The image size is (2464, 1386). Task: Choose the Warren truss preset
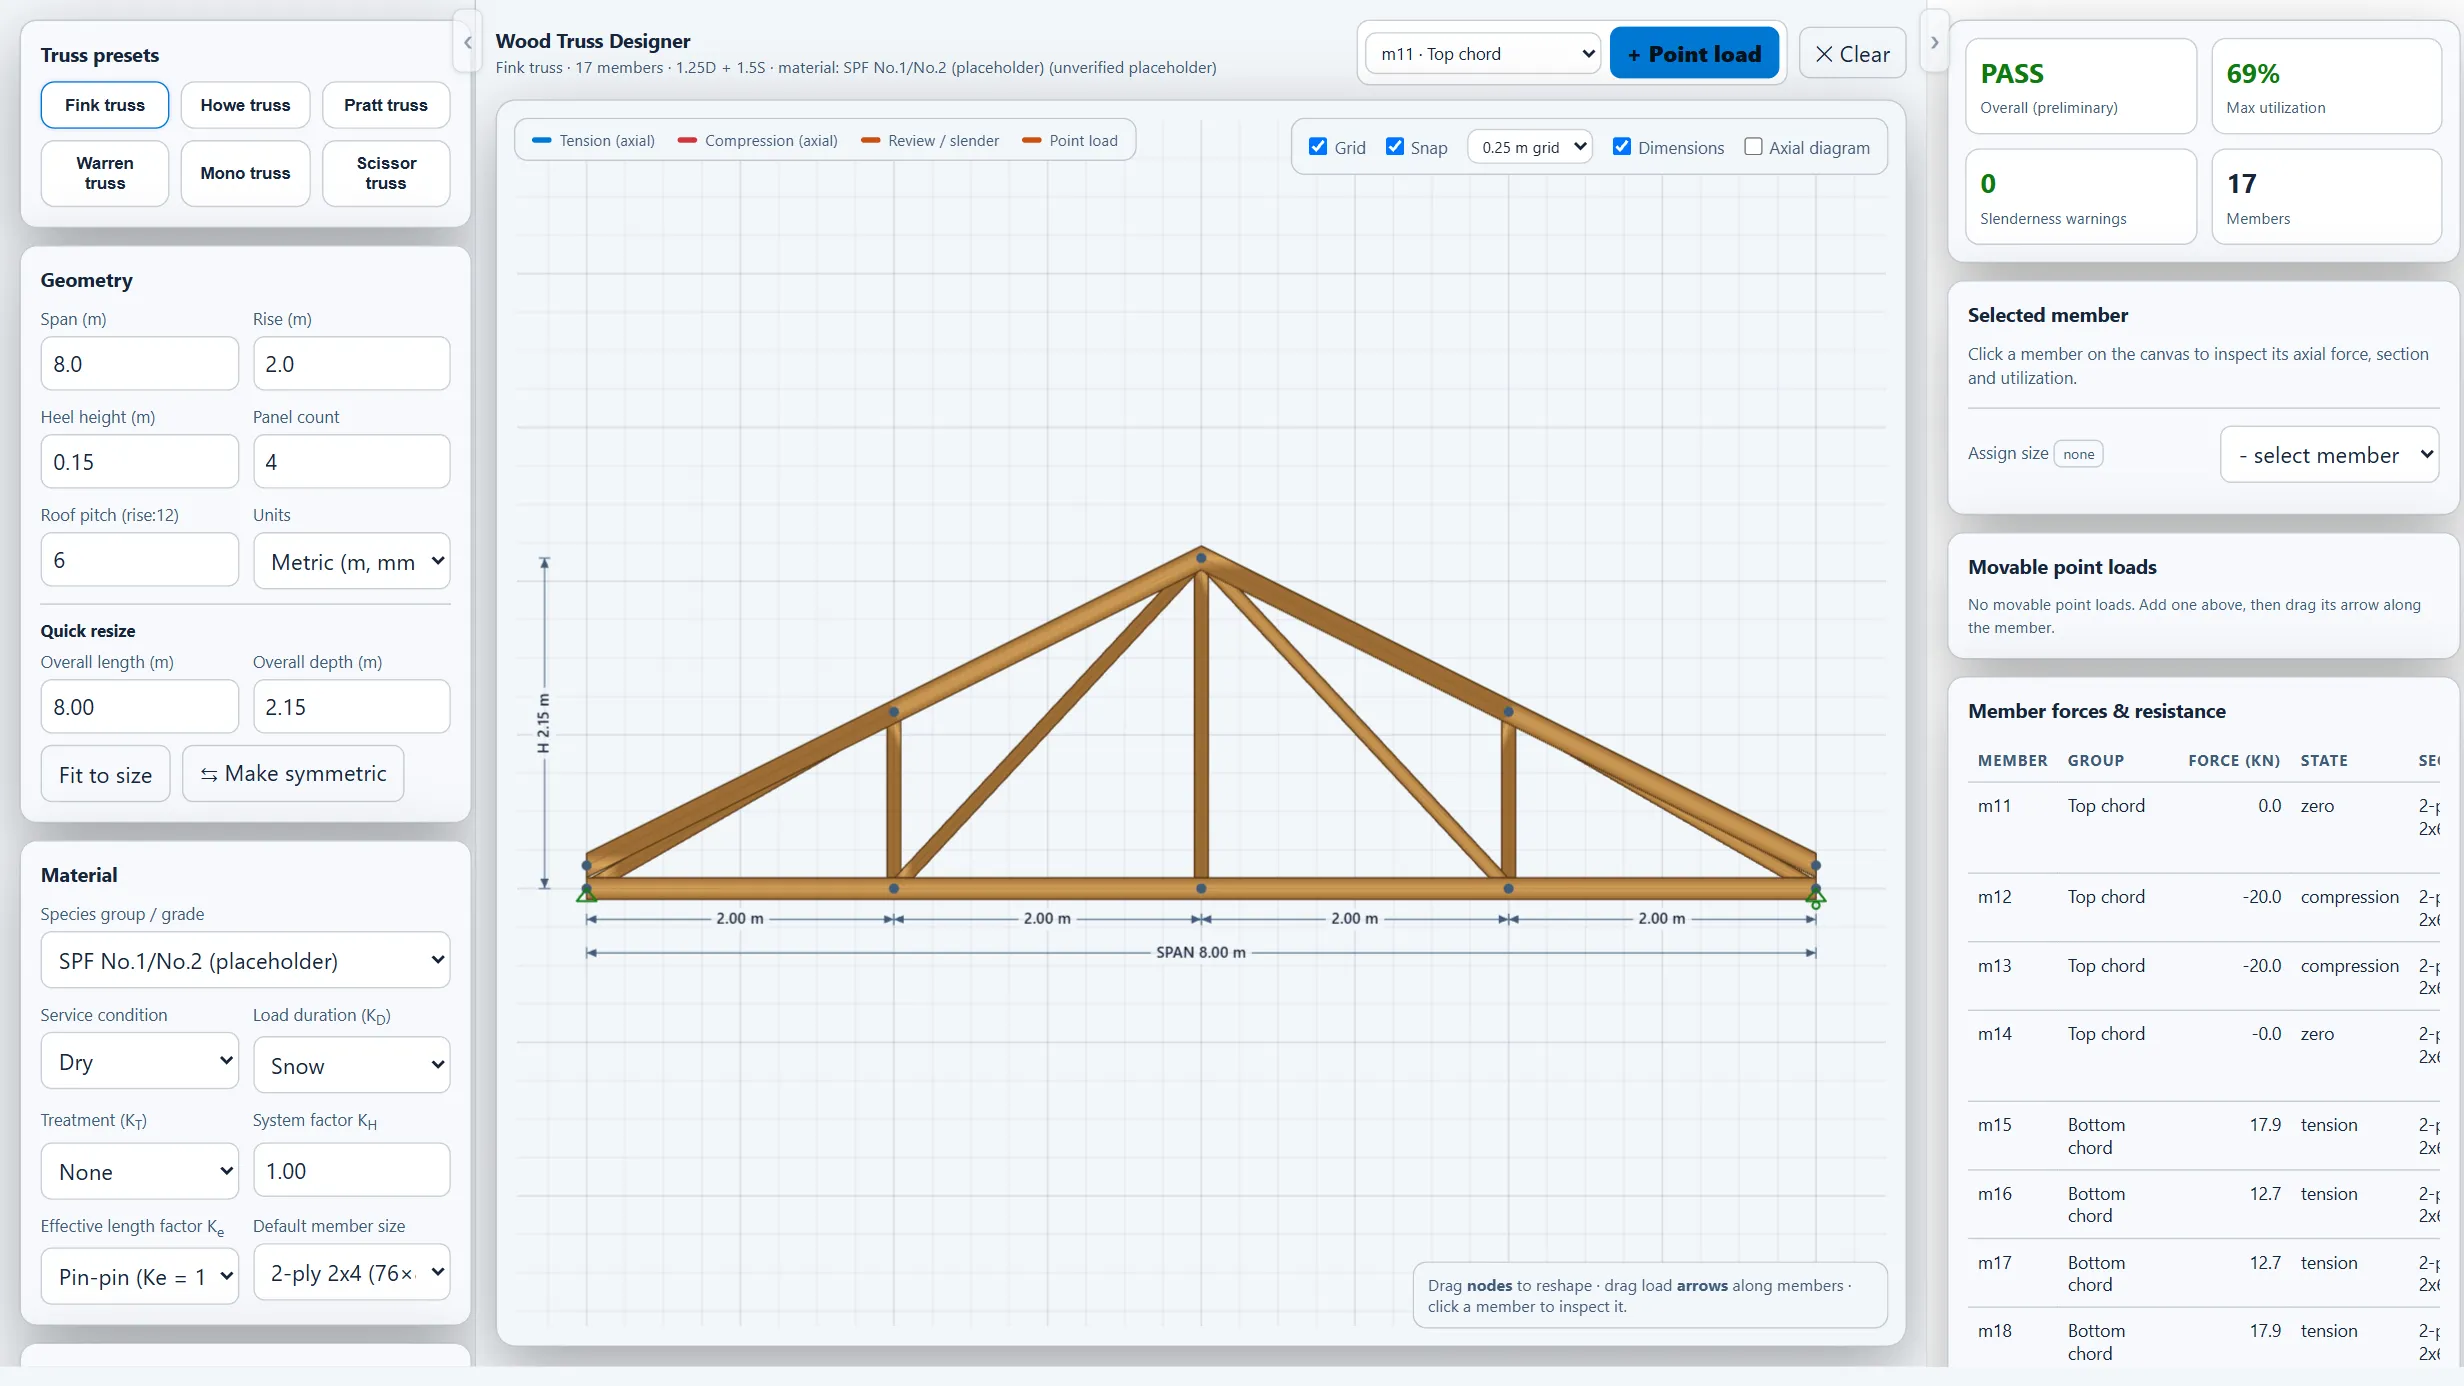(x=105, y=173)
